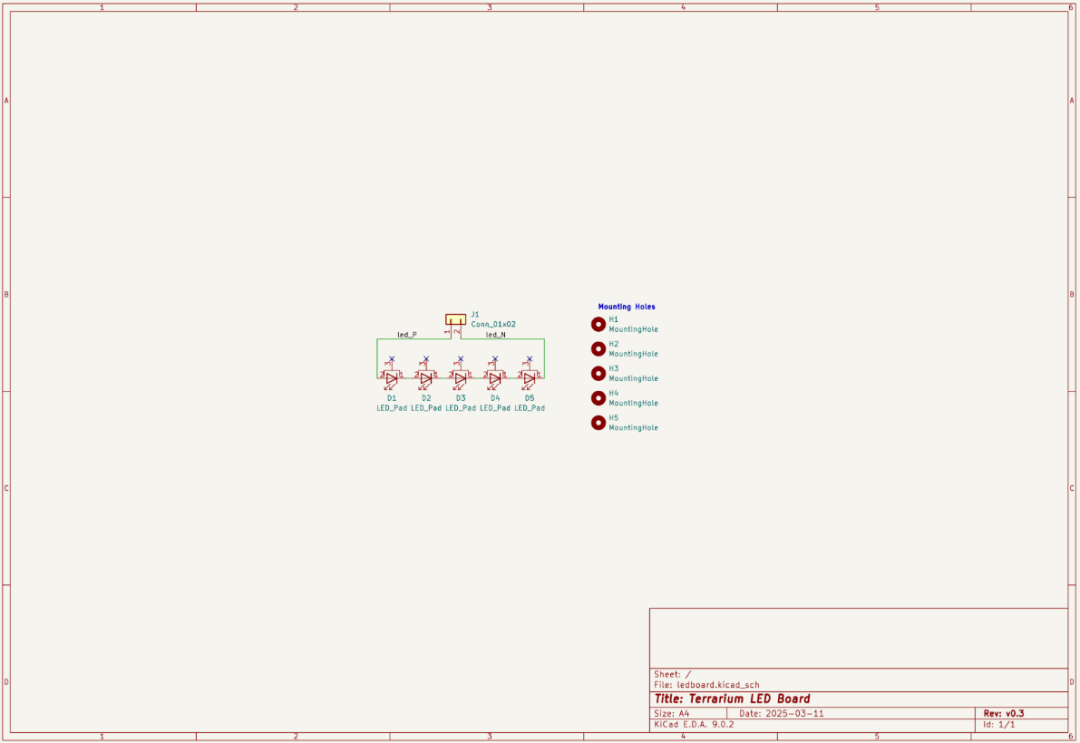The image size is (1080, 743).
Task: Click the LED_Pad value under D5
Action: tap(529, 408)
